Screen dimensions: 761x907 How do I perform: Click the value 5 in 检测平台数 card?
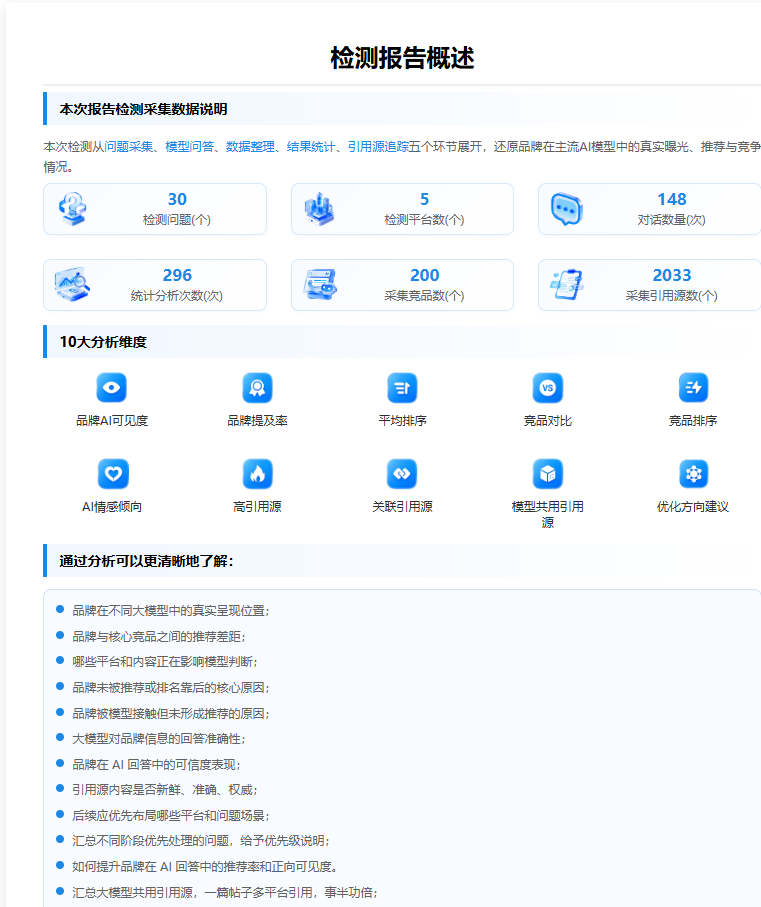[x=424, y=200]
